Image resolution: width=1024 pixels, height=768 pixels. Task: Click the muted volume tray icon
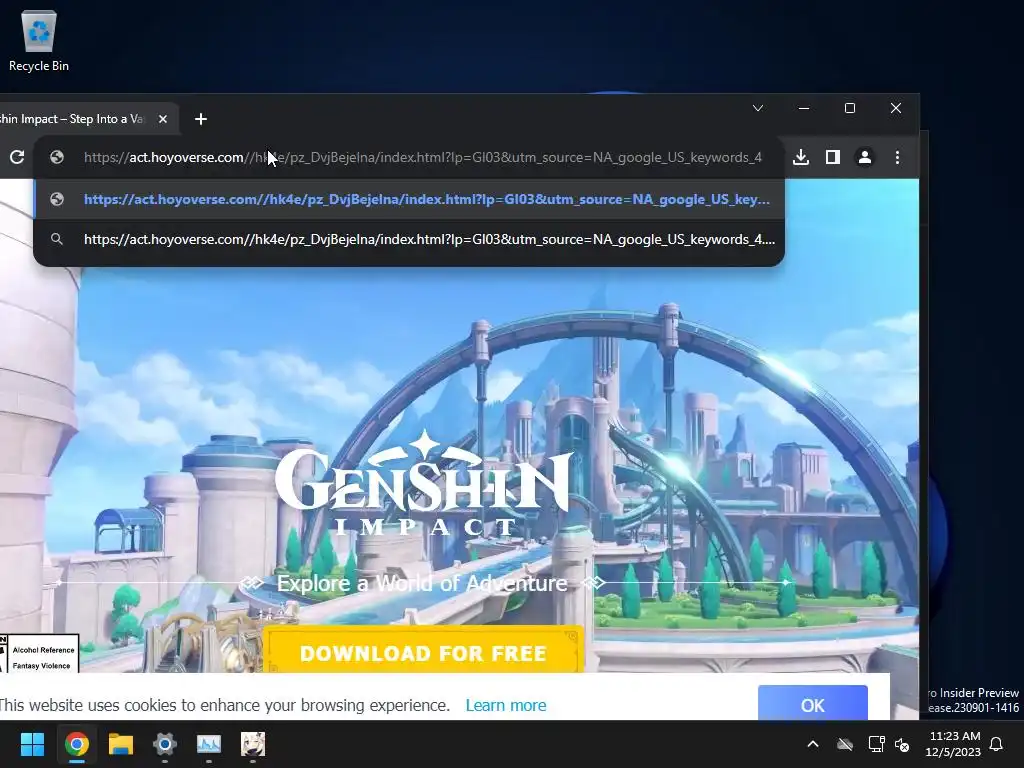(x=902, y=744)
